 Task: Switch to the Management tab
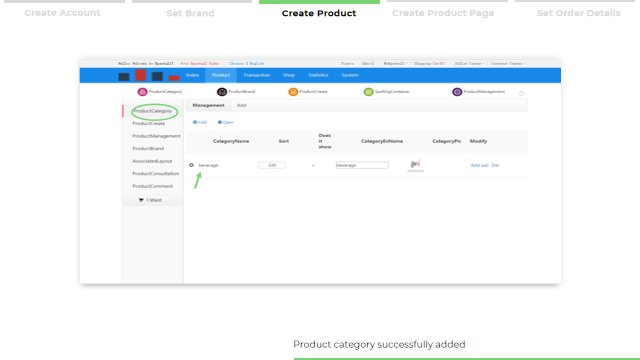209,105
